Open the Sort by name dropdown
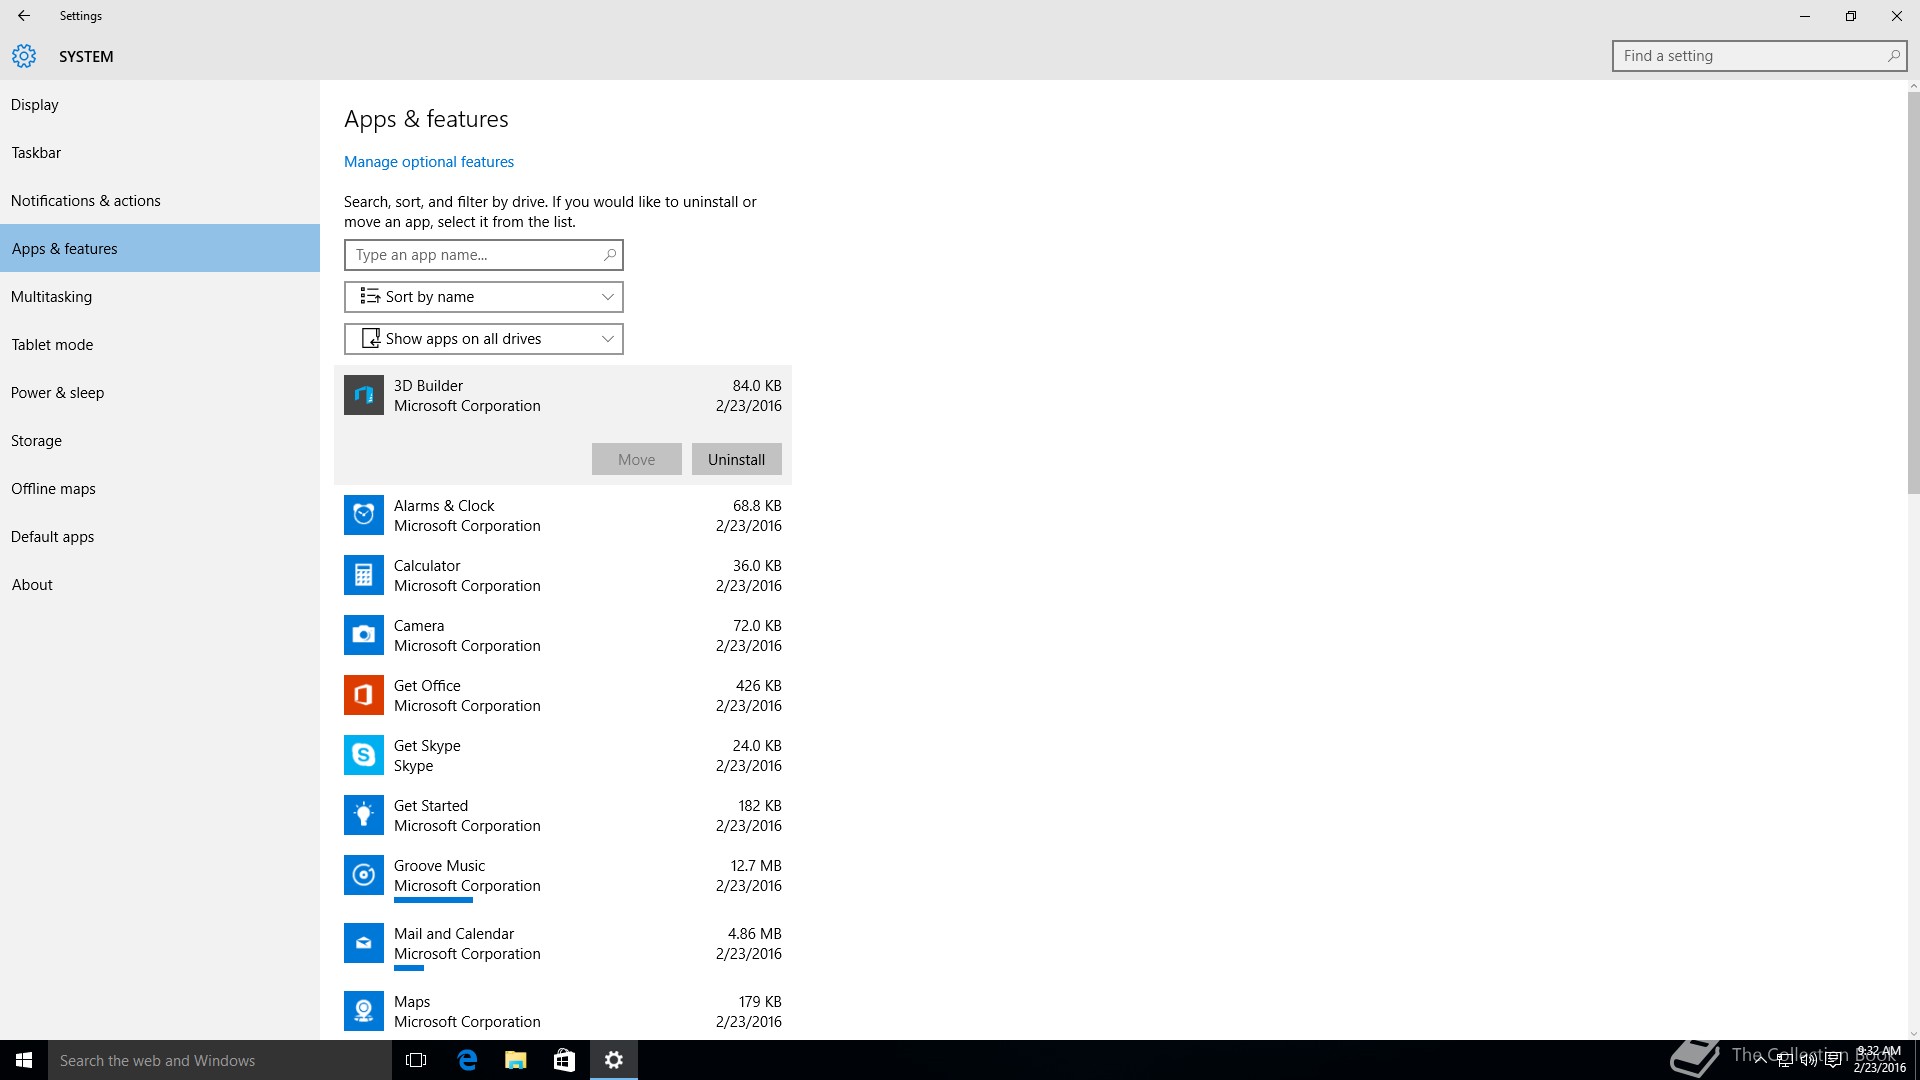Screen dimensions: 1920x1080 click(484, 297)
